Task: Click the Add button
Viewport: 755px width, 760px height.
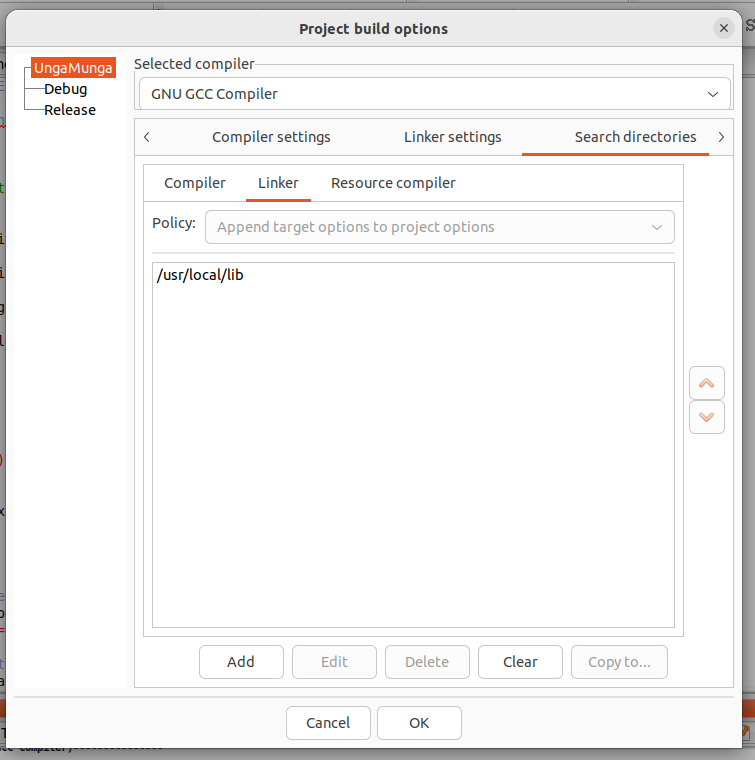Action: pyautogui.click(x=241, y=662)
